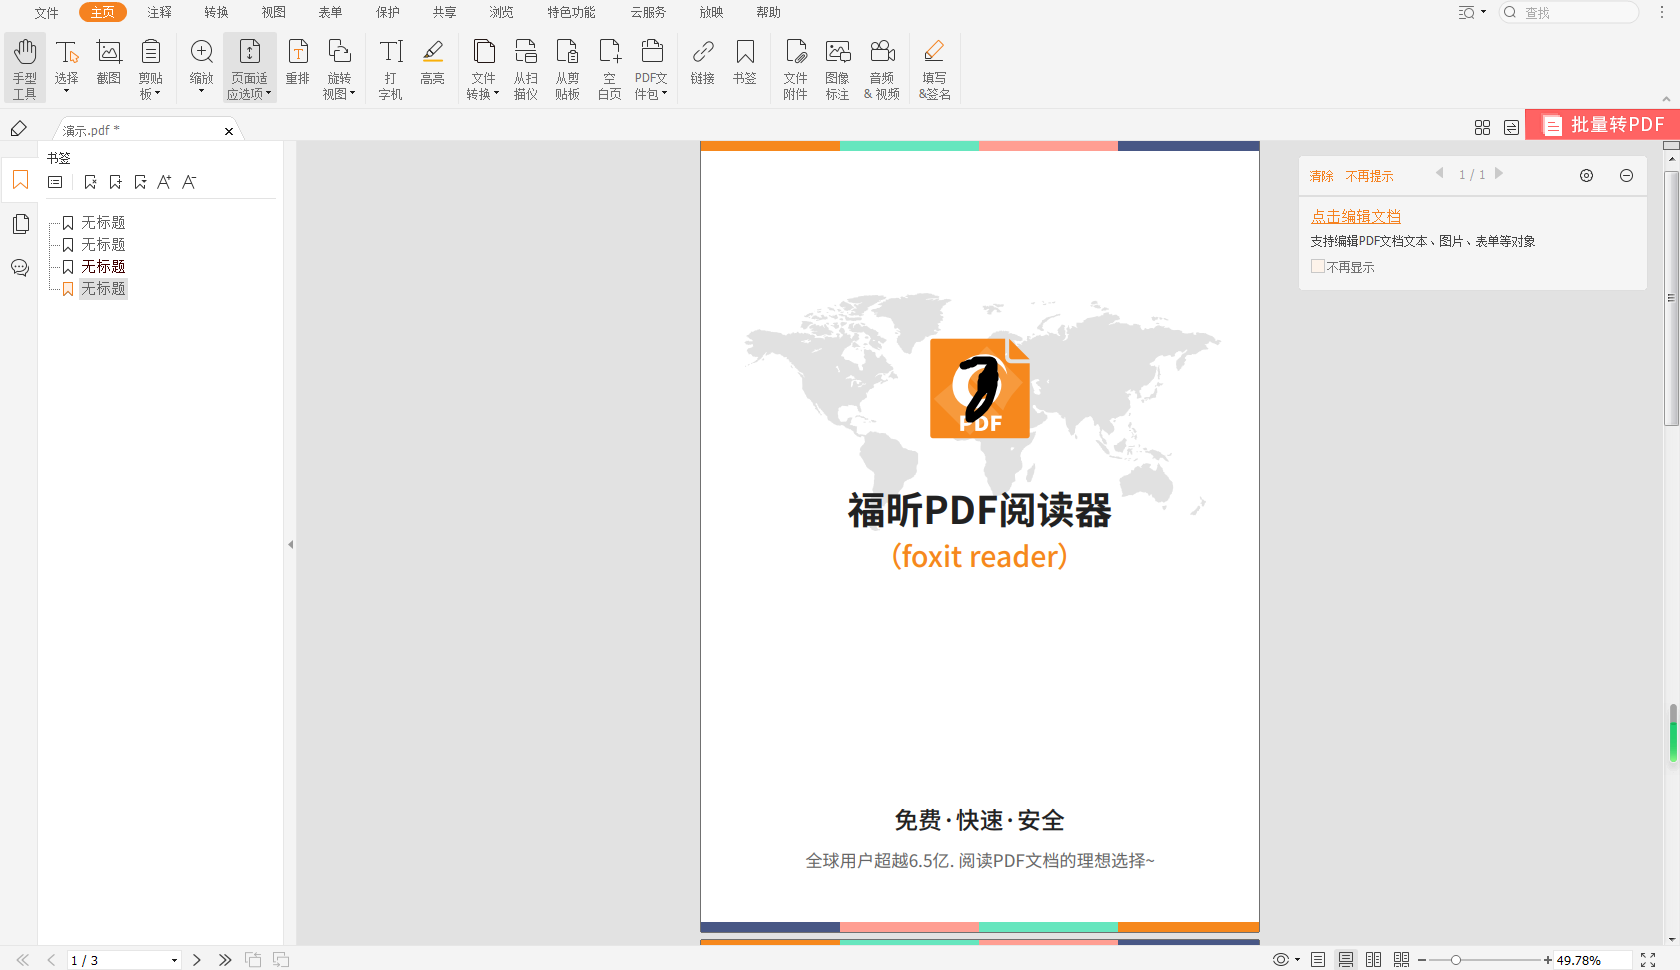Open the page number dropdown in status bar

tap(174, 960)
